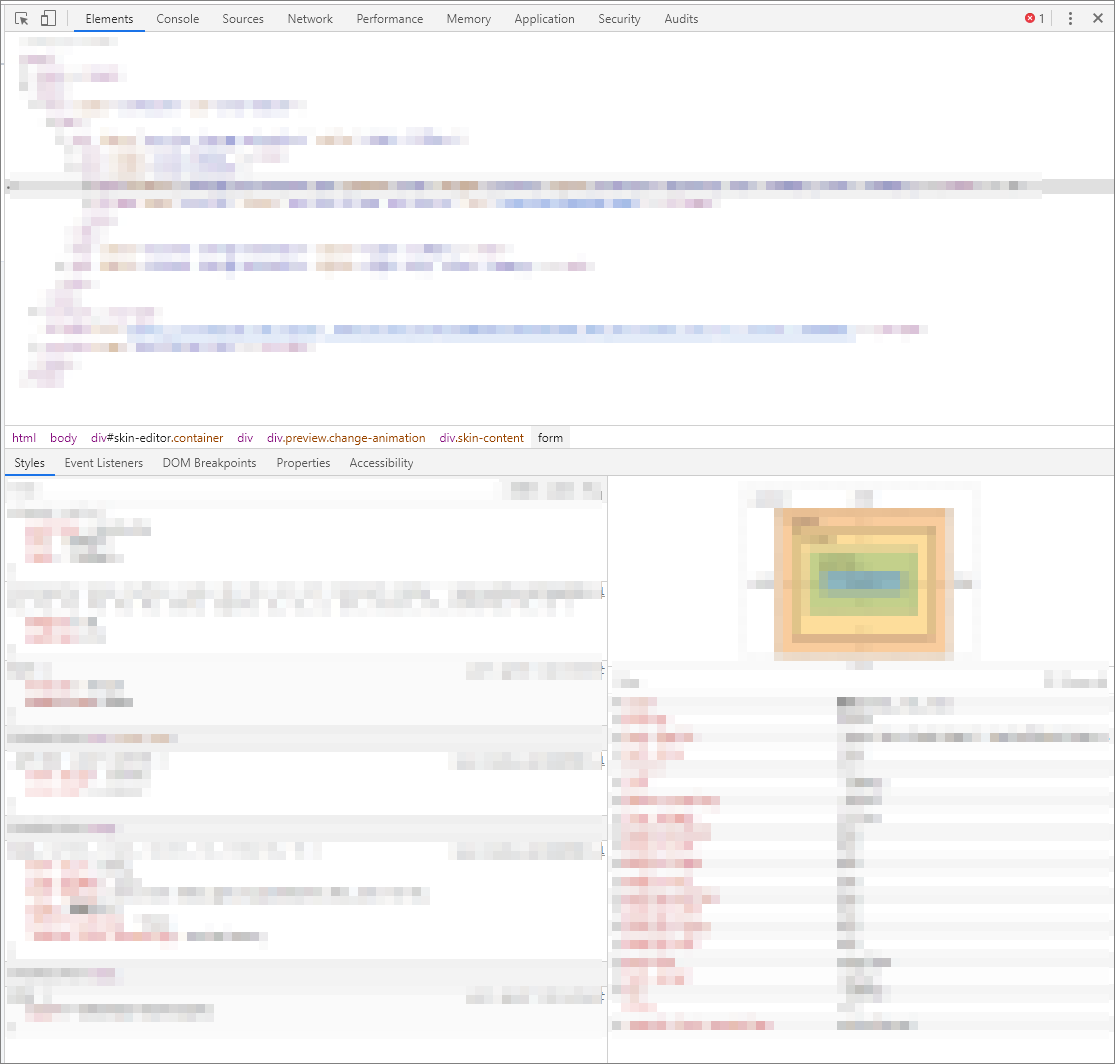Switch to the Elements tab
This screenshot has width=1115, height=1064.
[x=110, y=19]
